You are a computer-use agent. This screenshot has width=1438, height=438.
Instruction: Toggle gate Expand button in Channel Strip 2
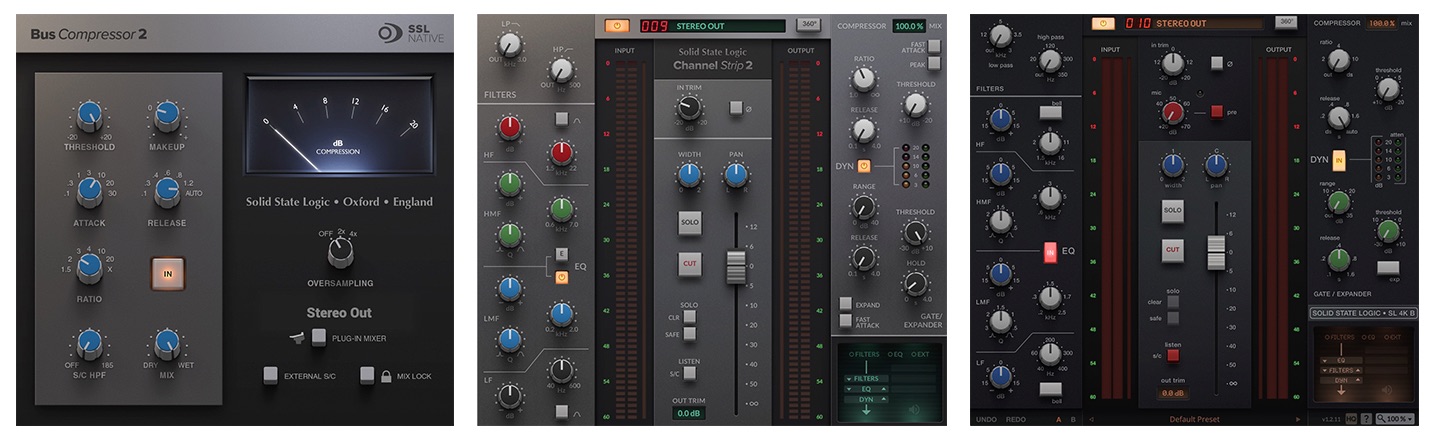tap(846, 303)
